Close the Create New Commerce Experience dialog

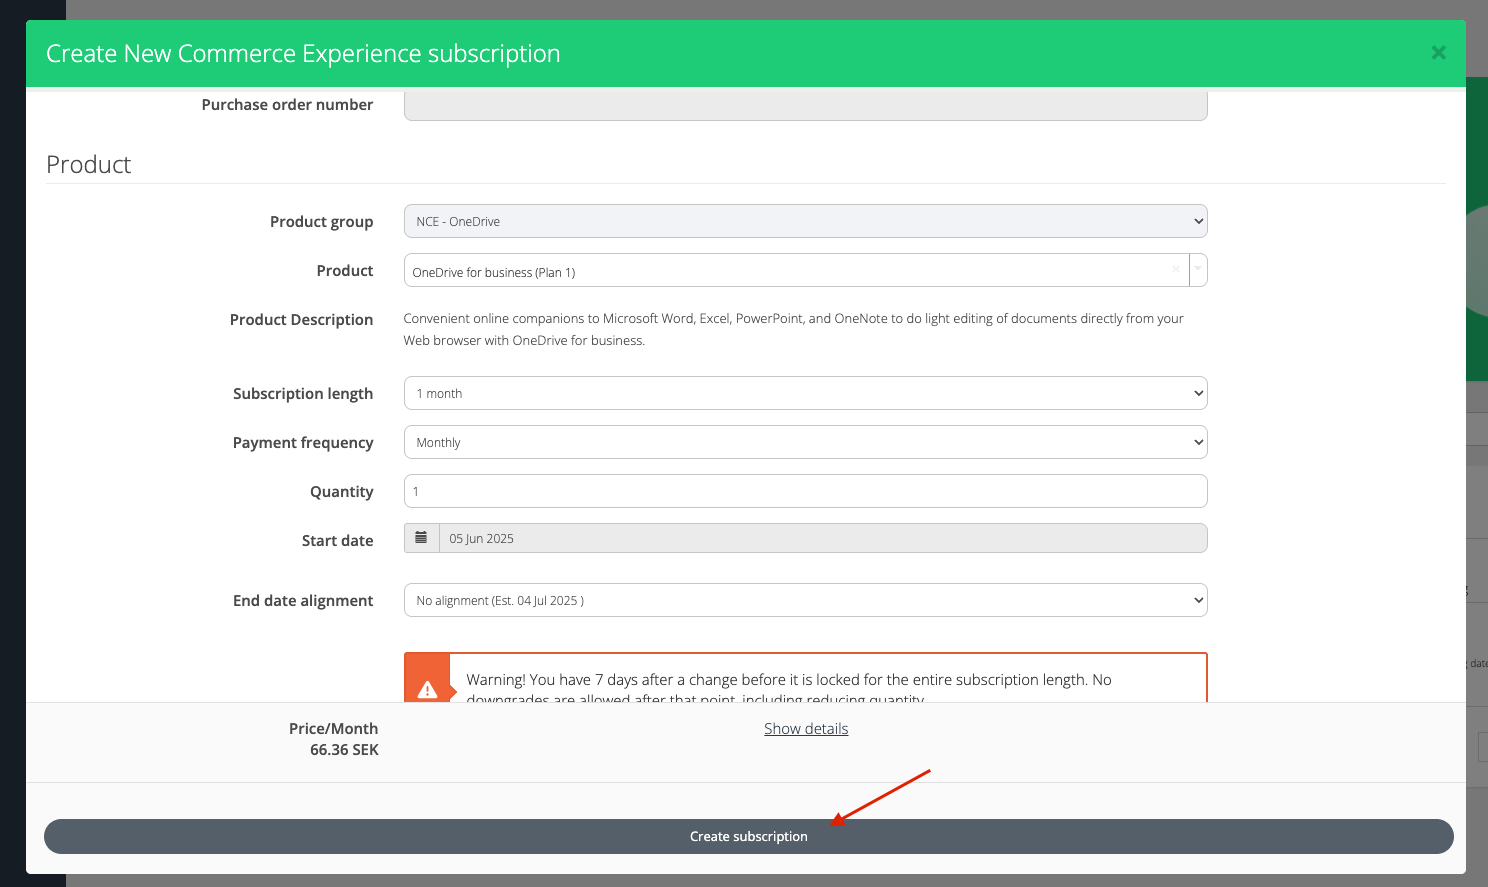click(x=1438, y=53)
